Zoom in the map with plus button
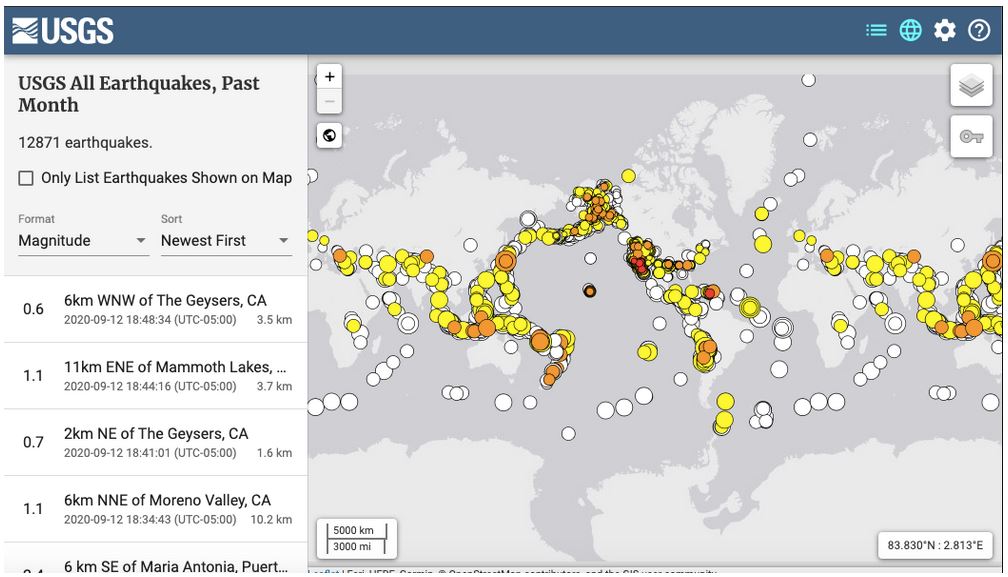1008x577 pixels. (330, 77)
